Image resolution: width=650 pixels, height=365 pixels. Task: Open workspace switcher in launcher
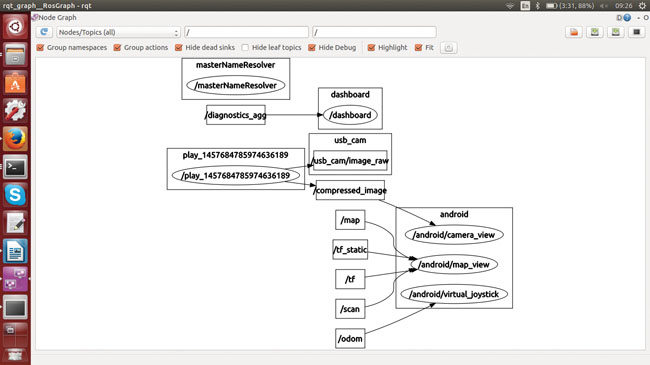[15, 334]
